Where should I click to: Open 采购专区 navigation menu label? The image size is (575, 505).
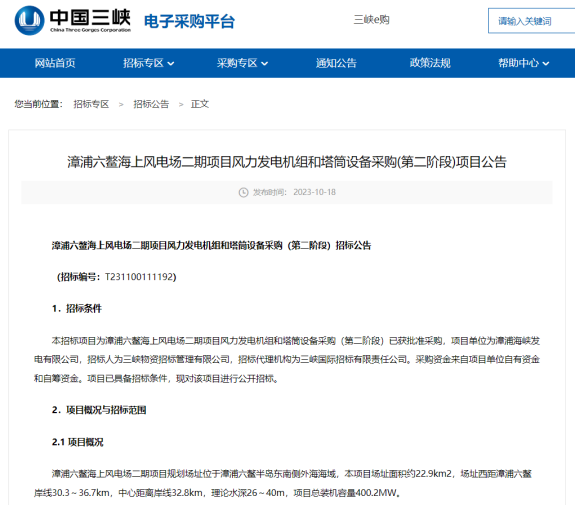[x=237, y=63]
